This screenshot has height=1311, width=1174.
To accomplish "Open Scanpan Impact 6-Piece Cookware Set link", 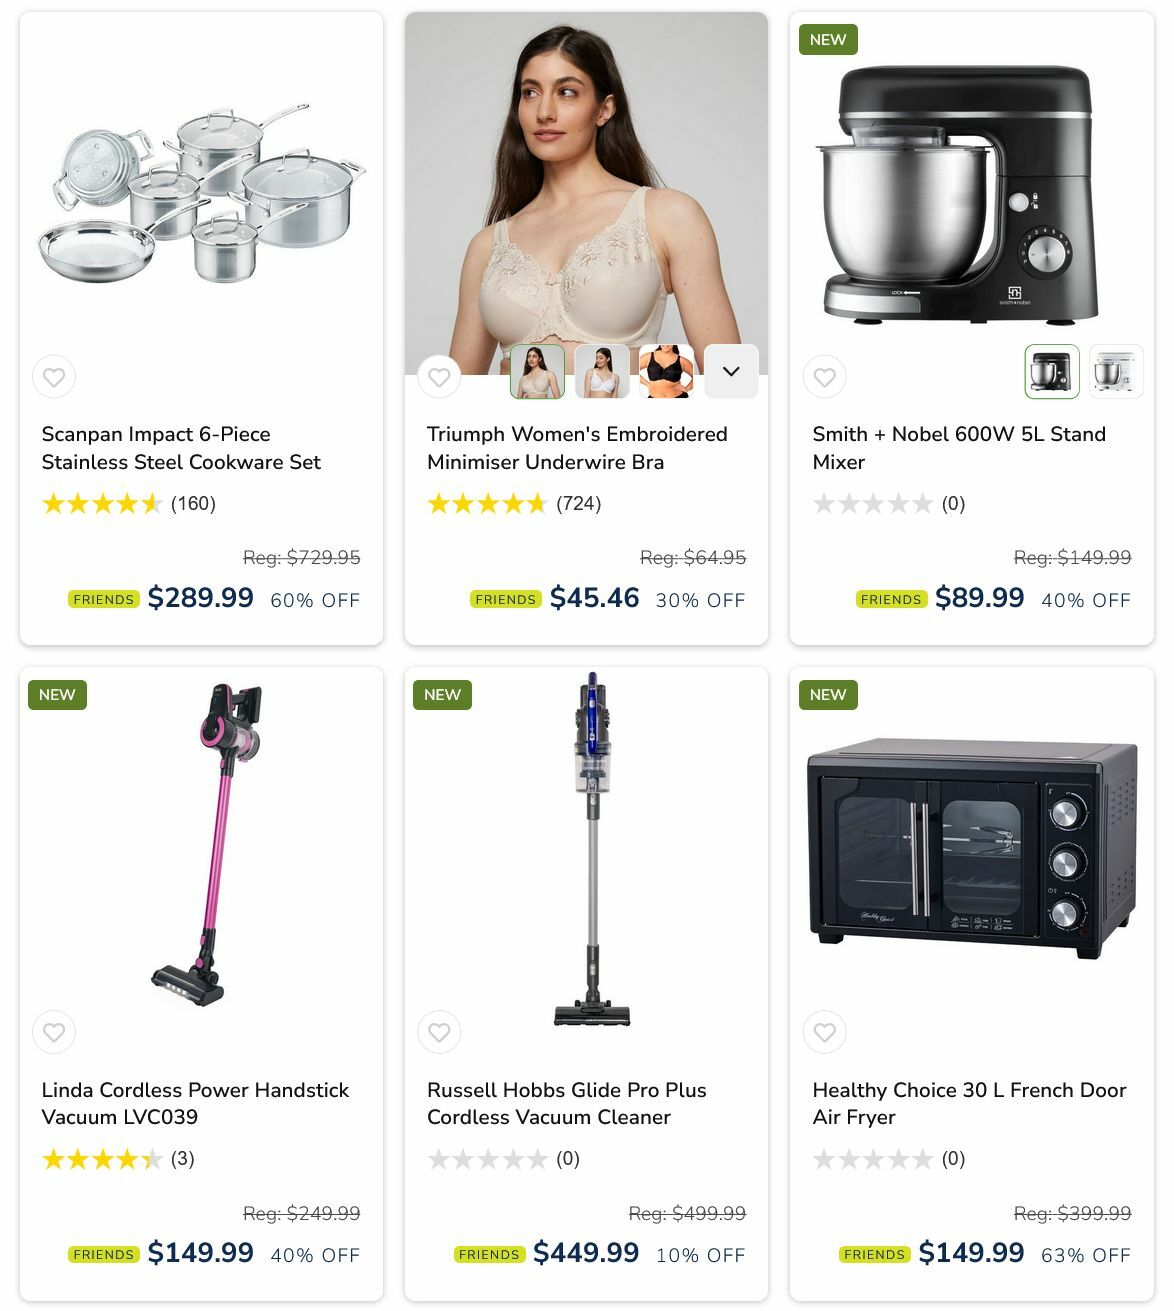I will 181,448.
